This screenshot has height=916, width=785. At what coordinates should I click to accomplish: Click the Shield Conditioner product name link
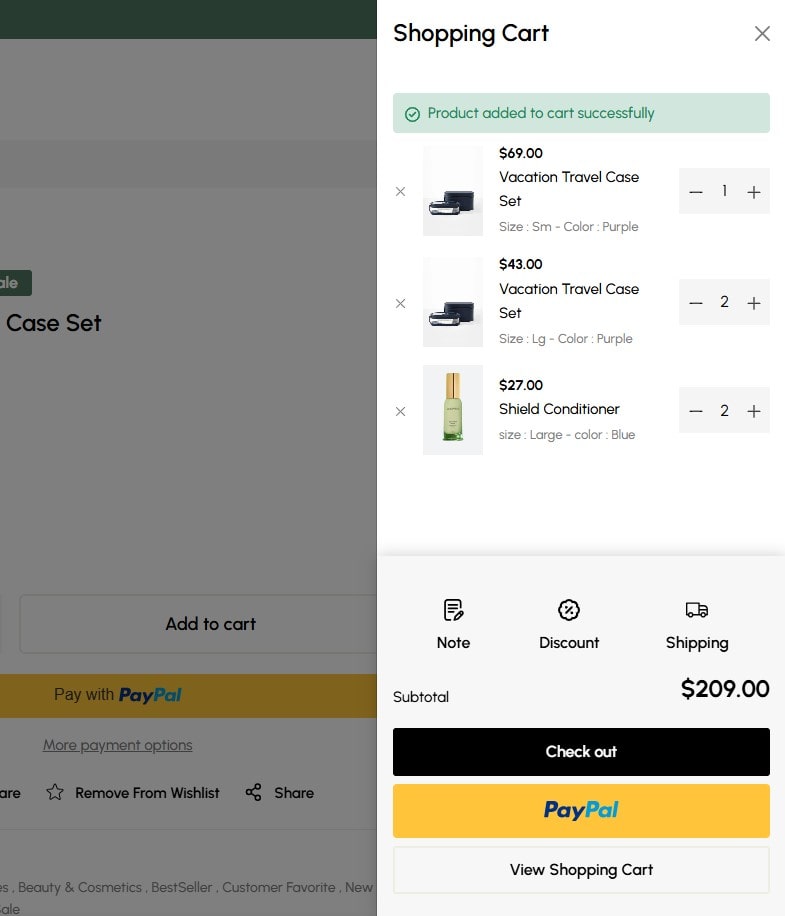click(559, 409)
